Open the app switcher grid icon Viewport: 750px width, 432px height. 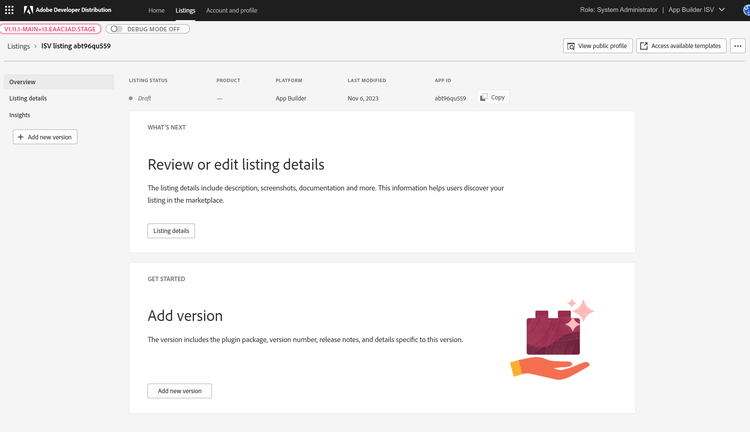click(9, 10)
